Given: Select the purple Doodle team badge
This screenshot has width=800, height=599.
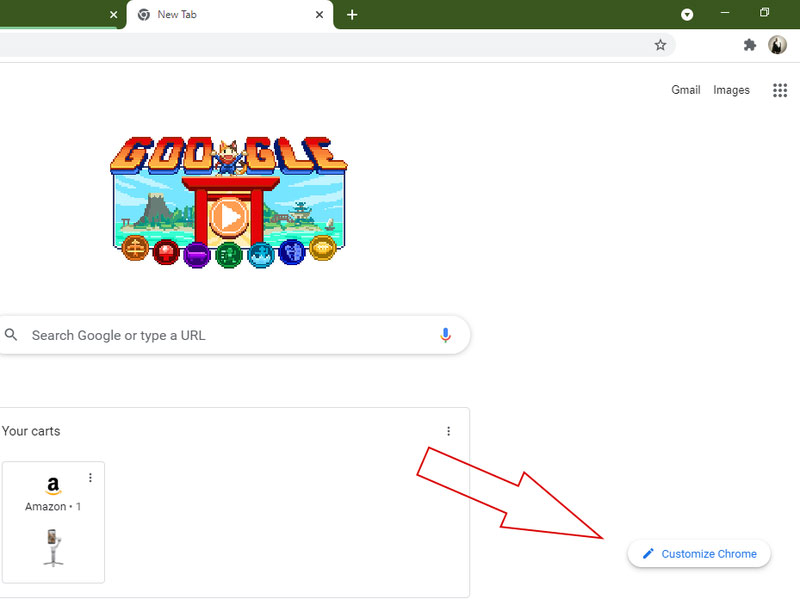Looking at the screenshot, I should click(197, 255).
